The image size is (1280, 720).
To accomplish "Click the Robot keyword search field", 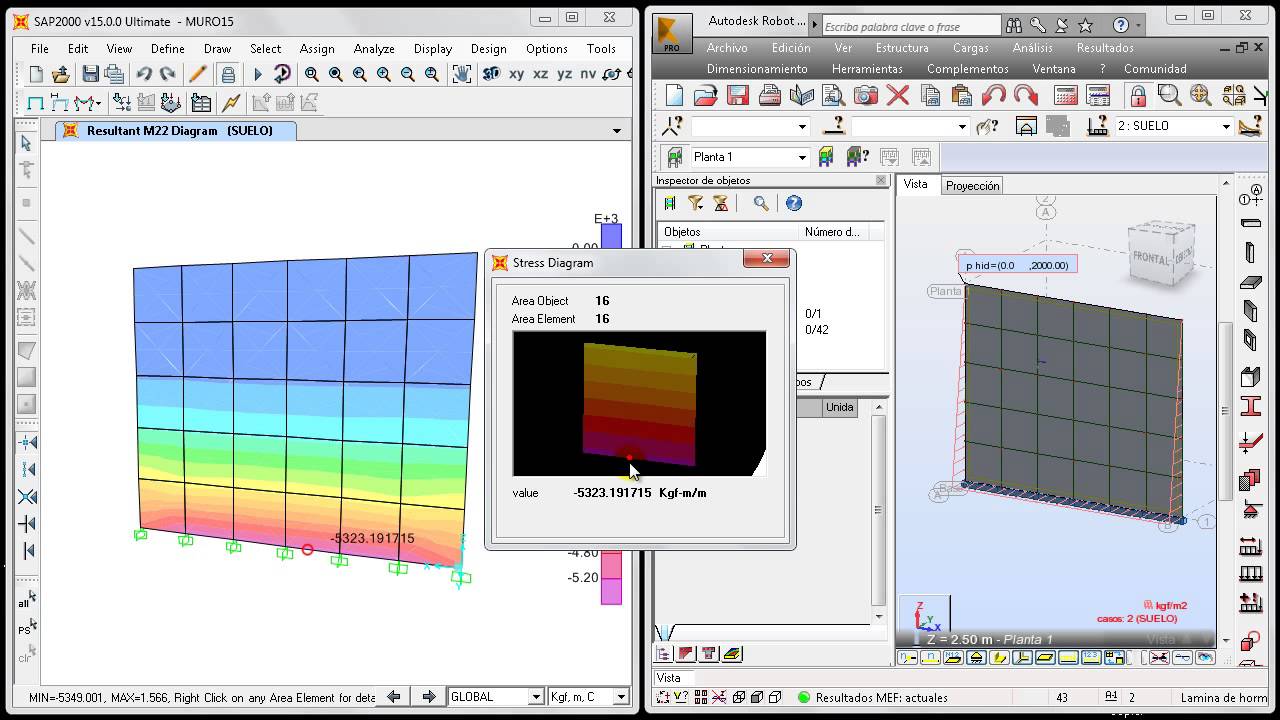I will tap(910, 26).
